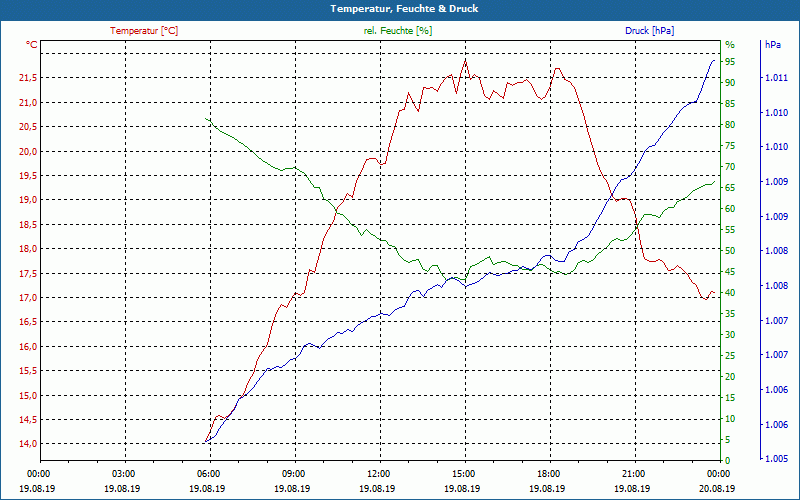Click the green "35" humidity axis value
800x500 pixels.
(x=730, y=314)
